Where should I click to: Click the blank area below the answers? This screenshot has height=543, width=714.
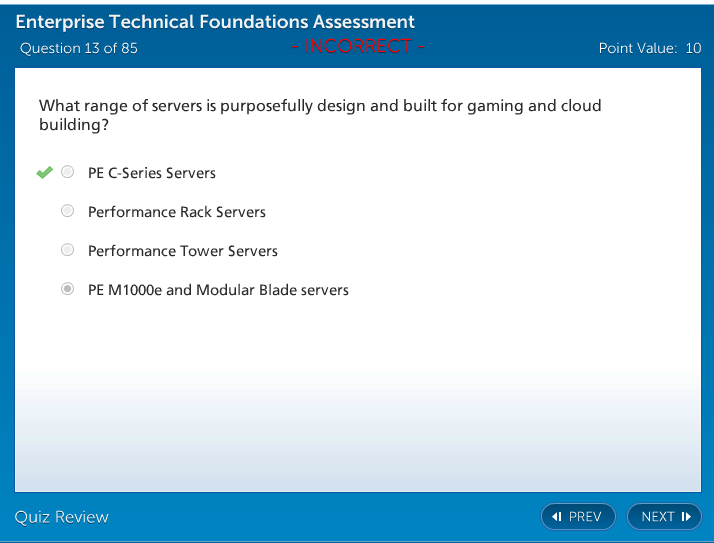[x=357, y=400]
